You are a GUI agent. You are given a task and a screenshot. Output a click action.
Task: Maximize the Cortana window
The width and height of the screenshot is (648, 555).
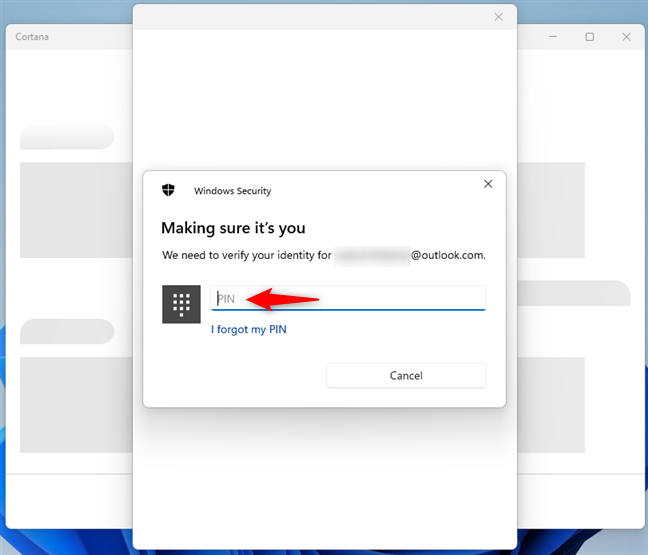point(590,37)
